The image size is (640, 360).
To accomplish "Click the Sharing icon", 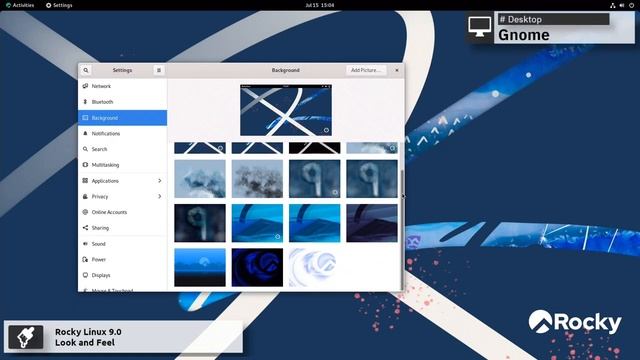I will (x=85, y=228).
